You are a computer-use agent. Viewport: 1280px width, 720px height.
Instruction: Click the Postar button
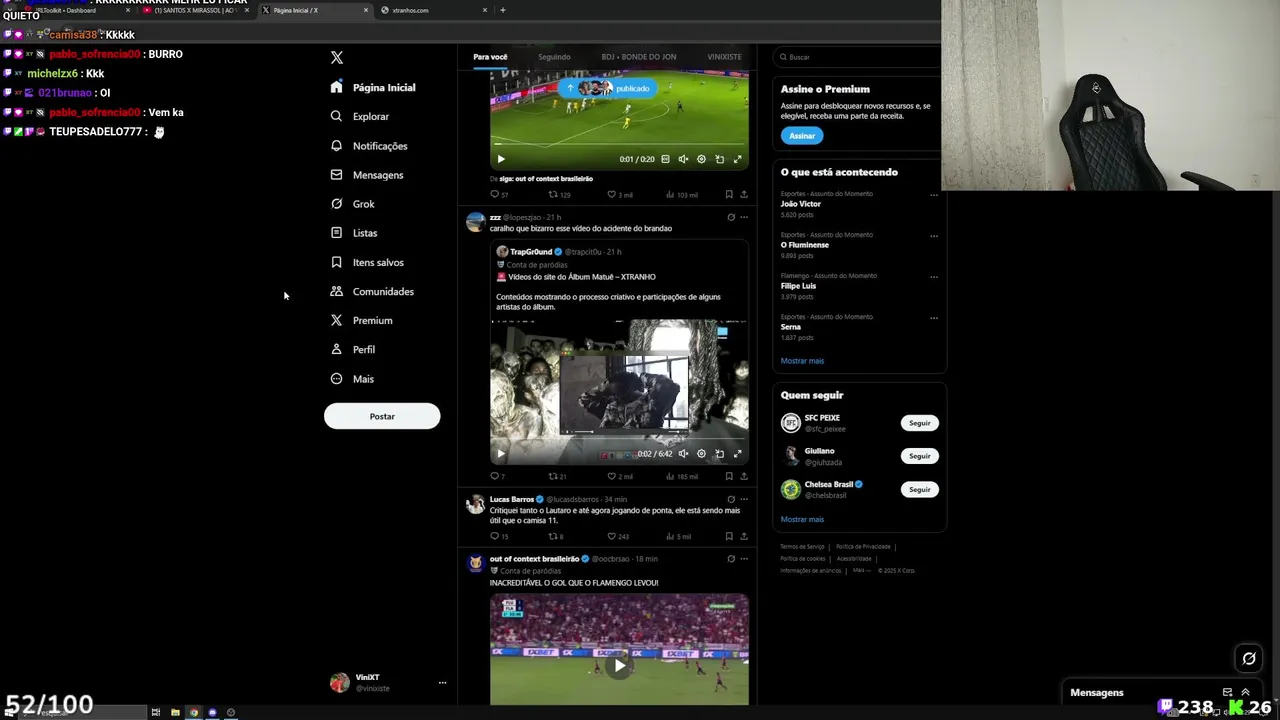click(382, 416)
